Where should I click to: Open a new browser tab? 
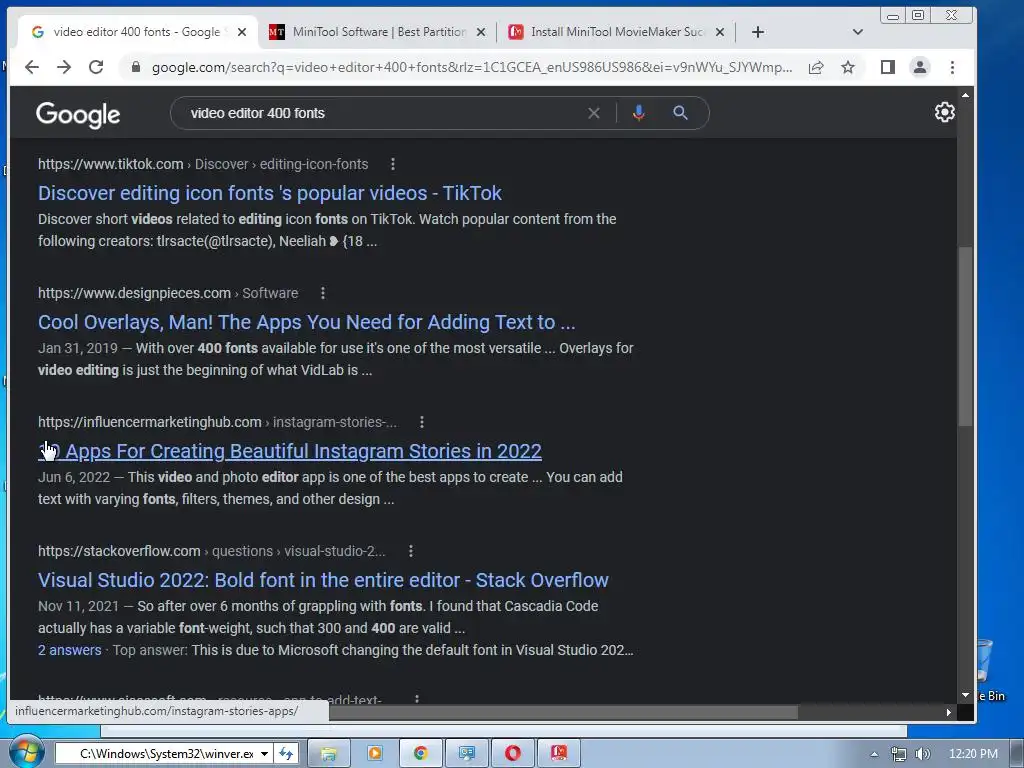click(x=758, y=32)
